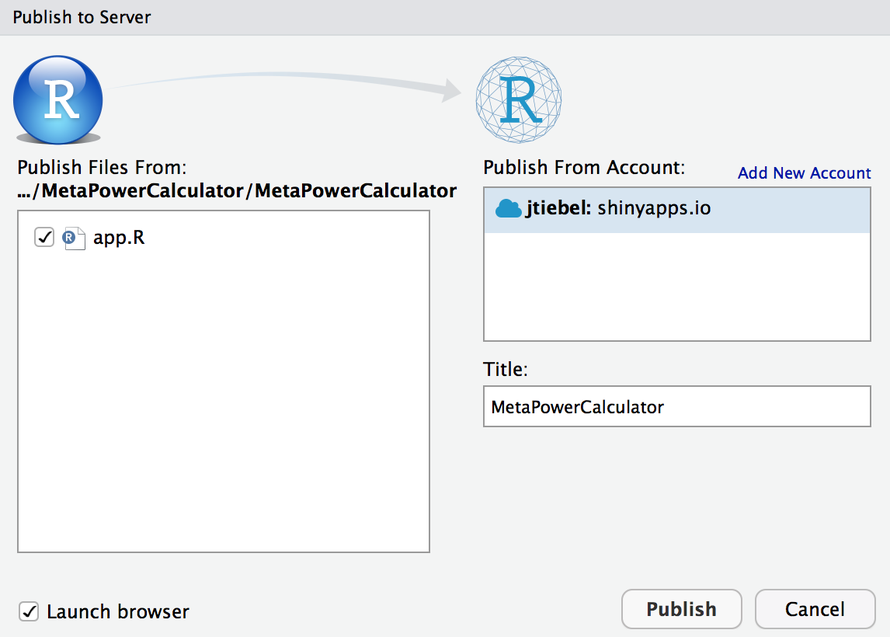Uncheck the app.R file checkbox
Viewport: 890px width, 637px height.
click(x=44, y=237)
